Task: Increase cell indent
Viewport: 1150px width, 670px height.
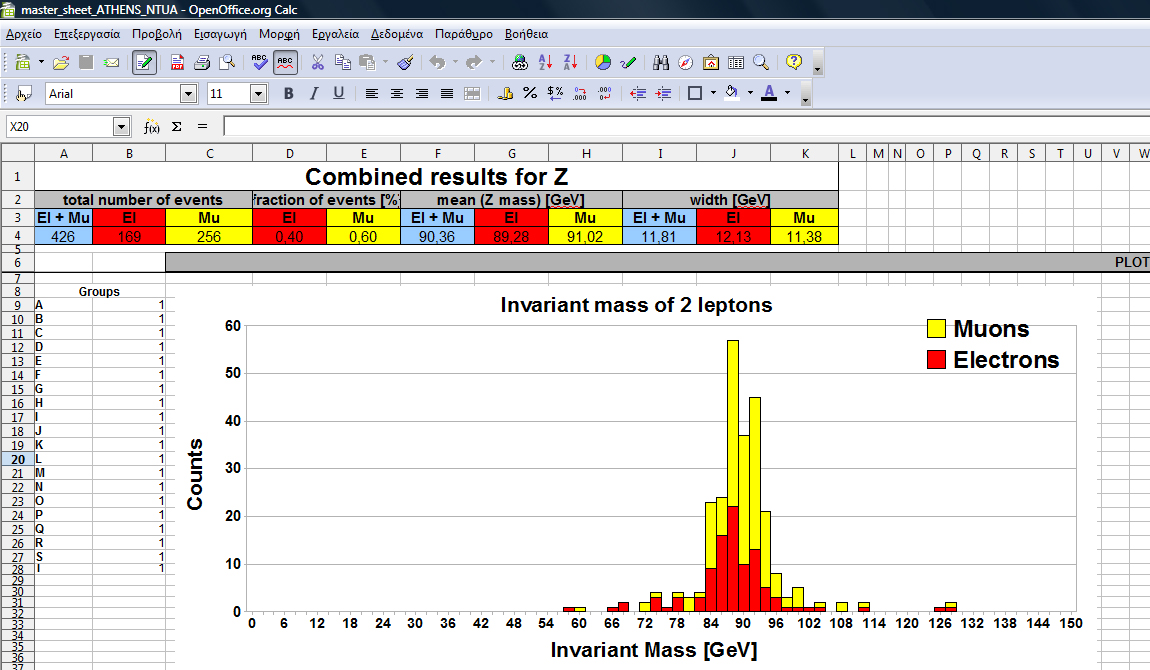Action: [663, 94]
